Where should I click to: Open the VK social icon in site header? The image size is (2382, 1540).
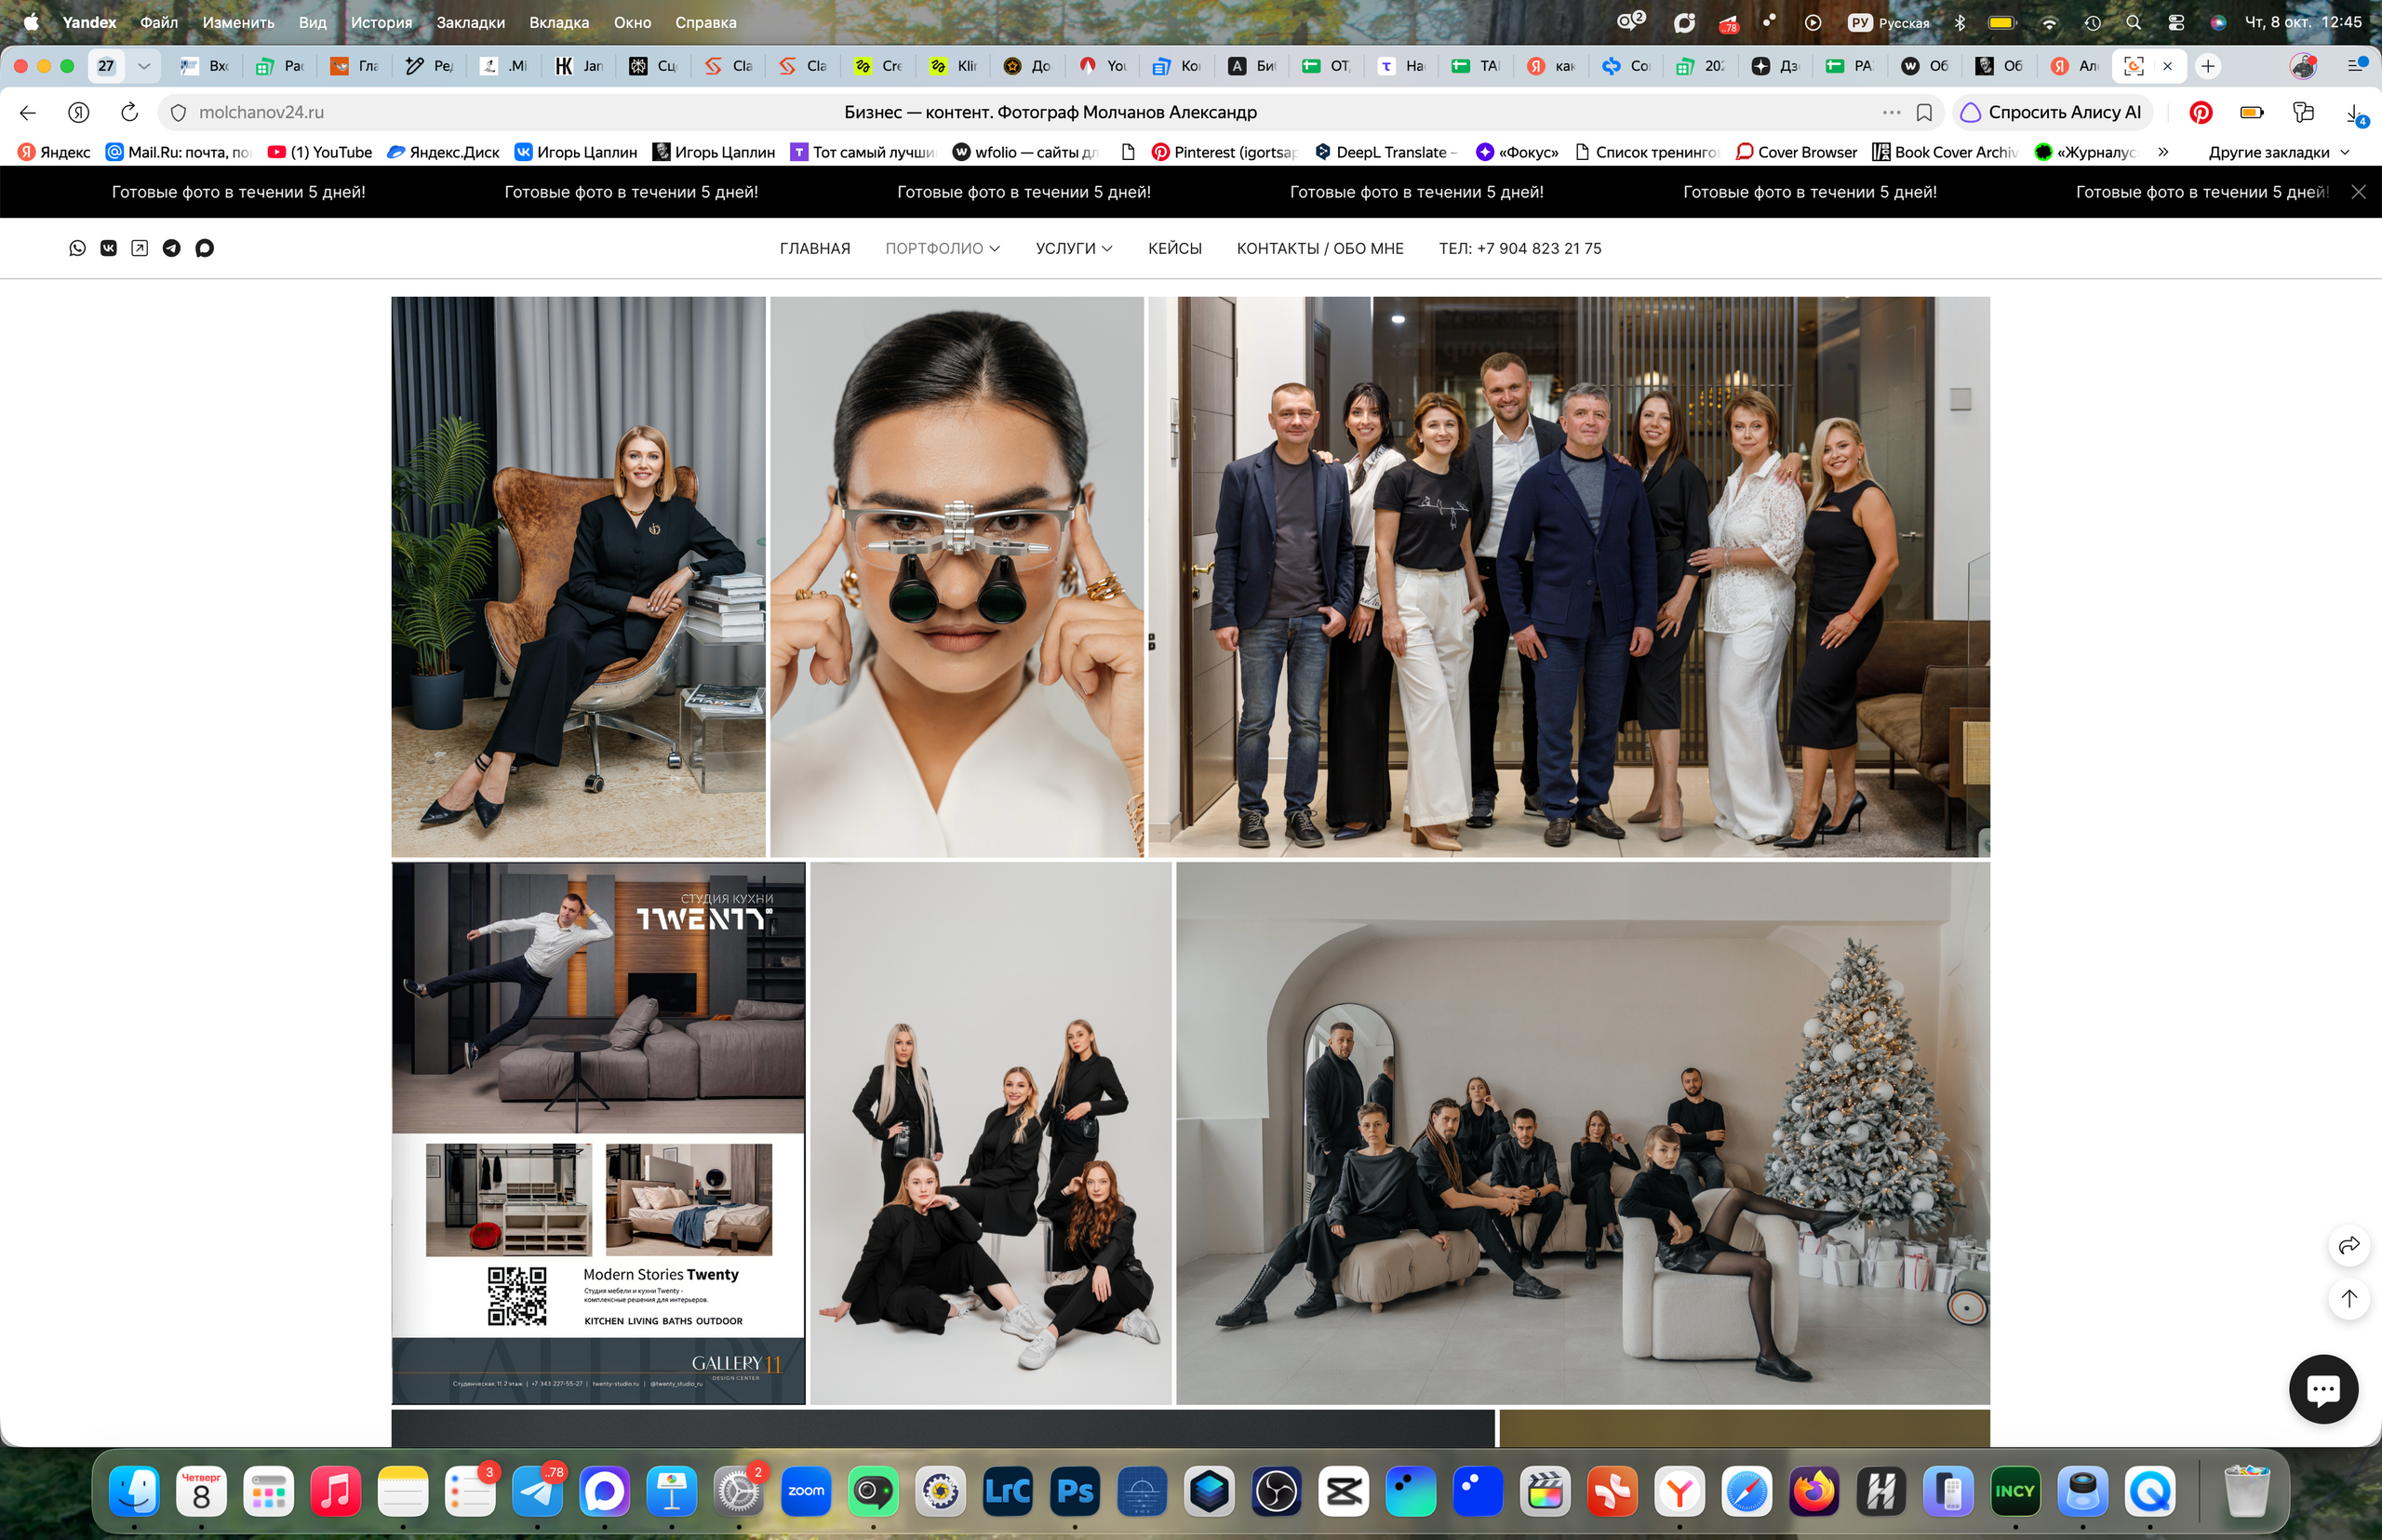point(109,248)
